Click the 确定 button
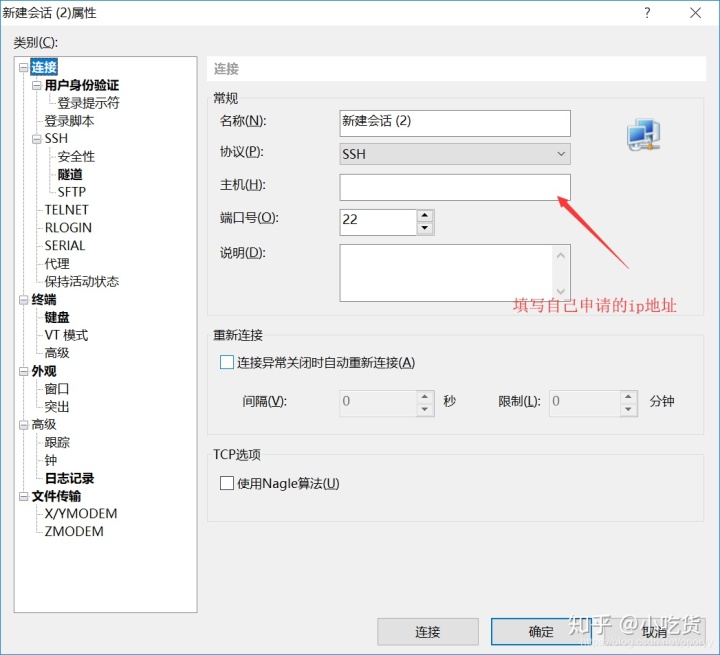 click(541, 632)
